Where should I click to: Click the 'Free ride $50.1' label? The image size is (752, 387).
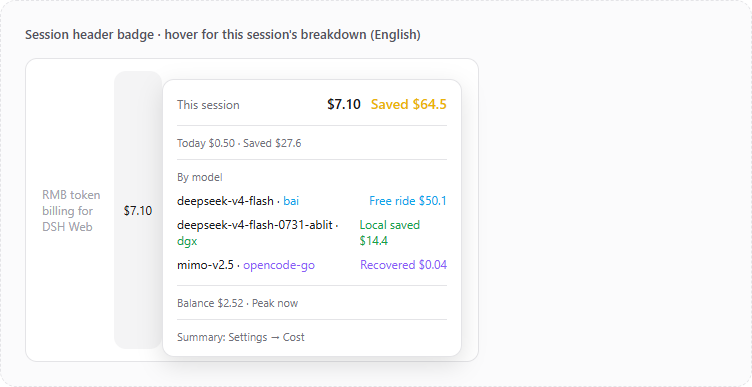click(408, 200)
